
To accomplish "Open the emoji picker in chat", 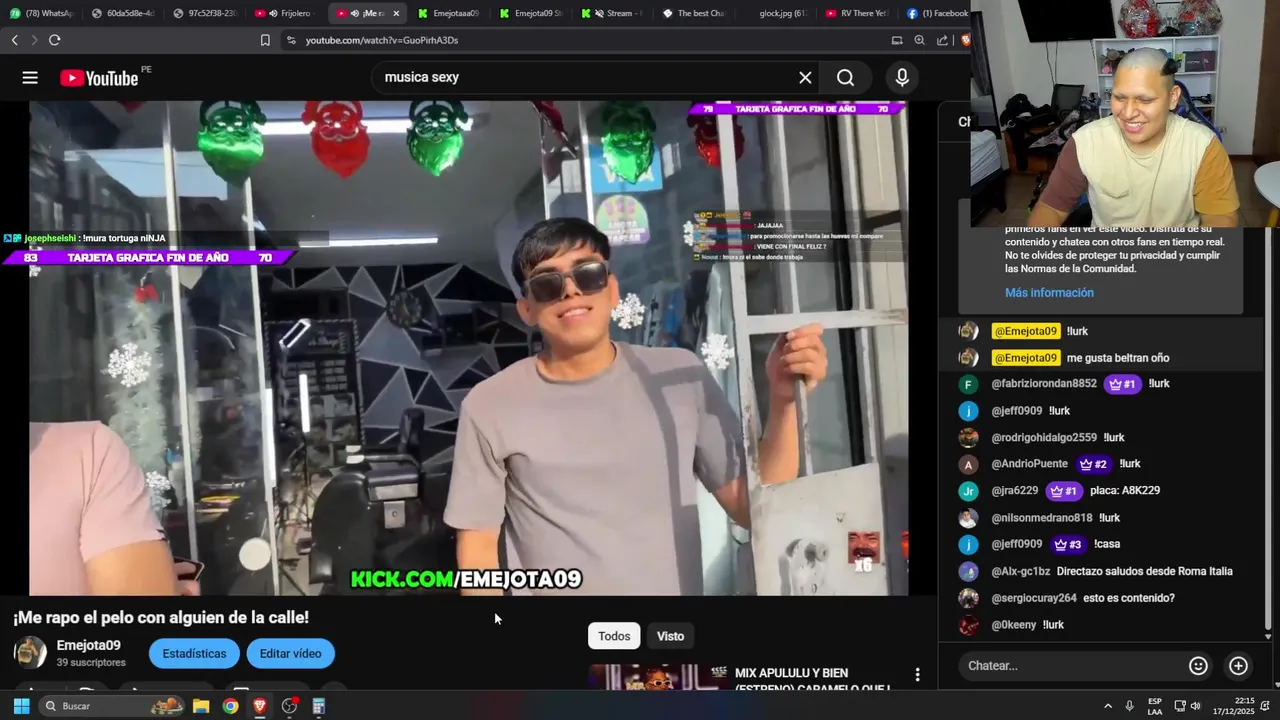I will (x=1198, y=666).
